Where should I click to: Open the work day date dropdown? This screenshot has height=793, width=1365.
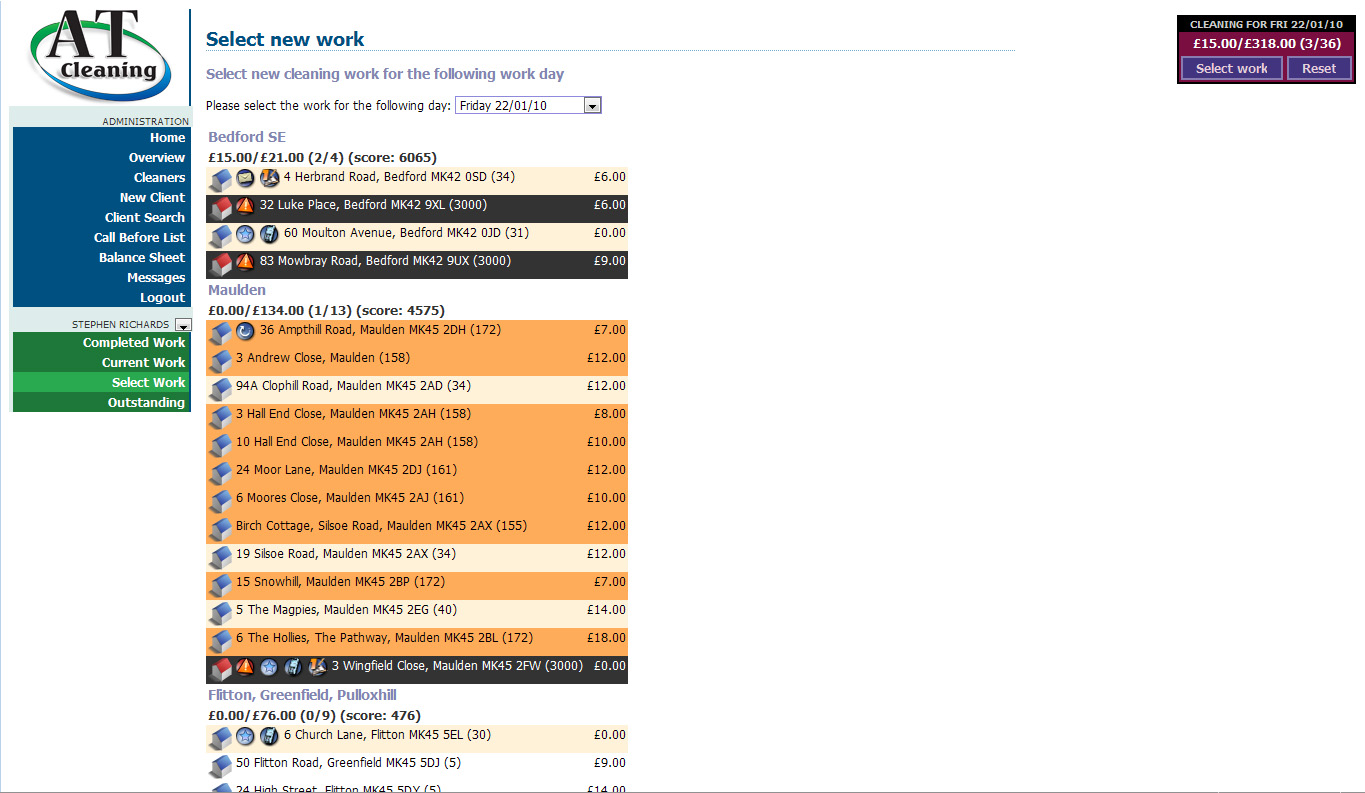[592, 106]
